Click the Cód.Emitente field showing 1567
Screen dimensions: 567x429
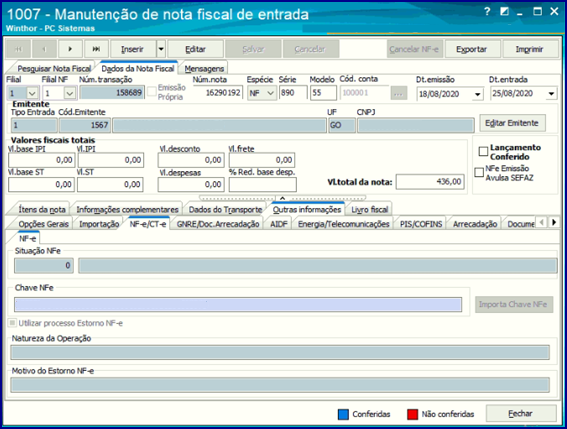point(85,125)
